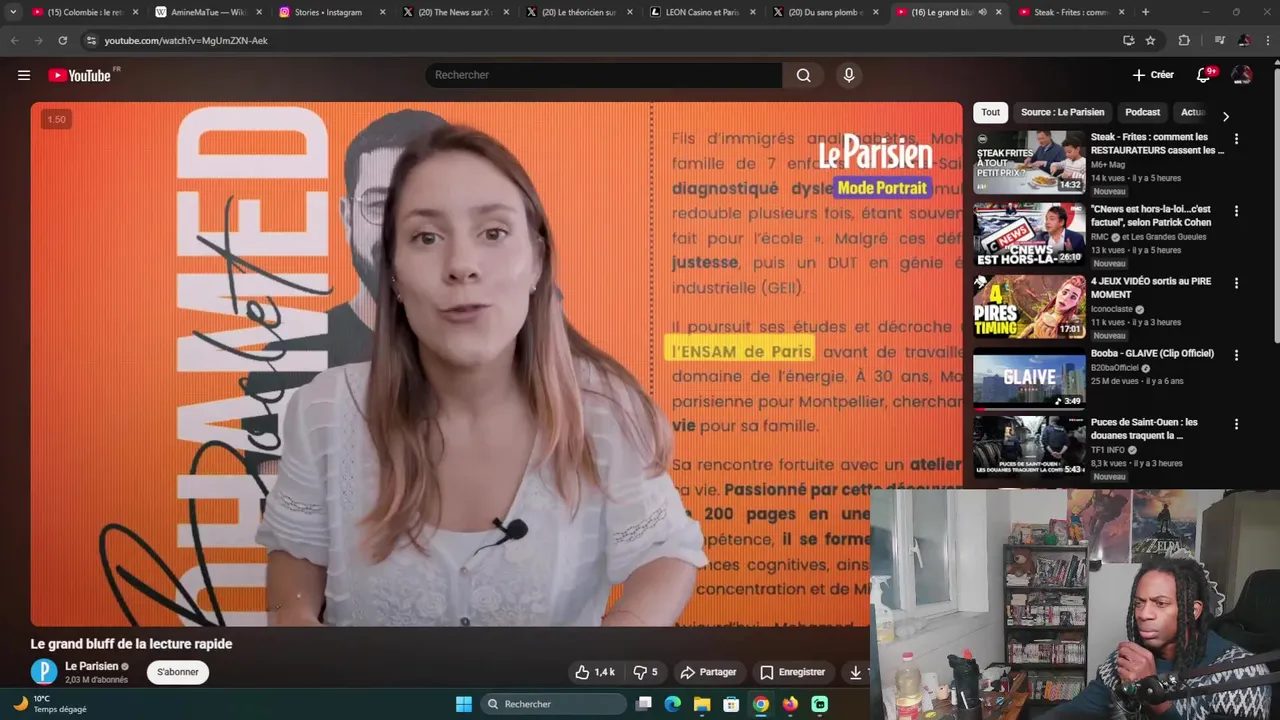The image size is (1280, 720).
Task: Open options menu for Steak - Frites video
Action: (x=1236, y=139)
